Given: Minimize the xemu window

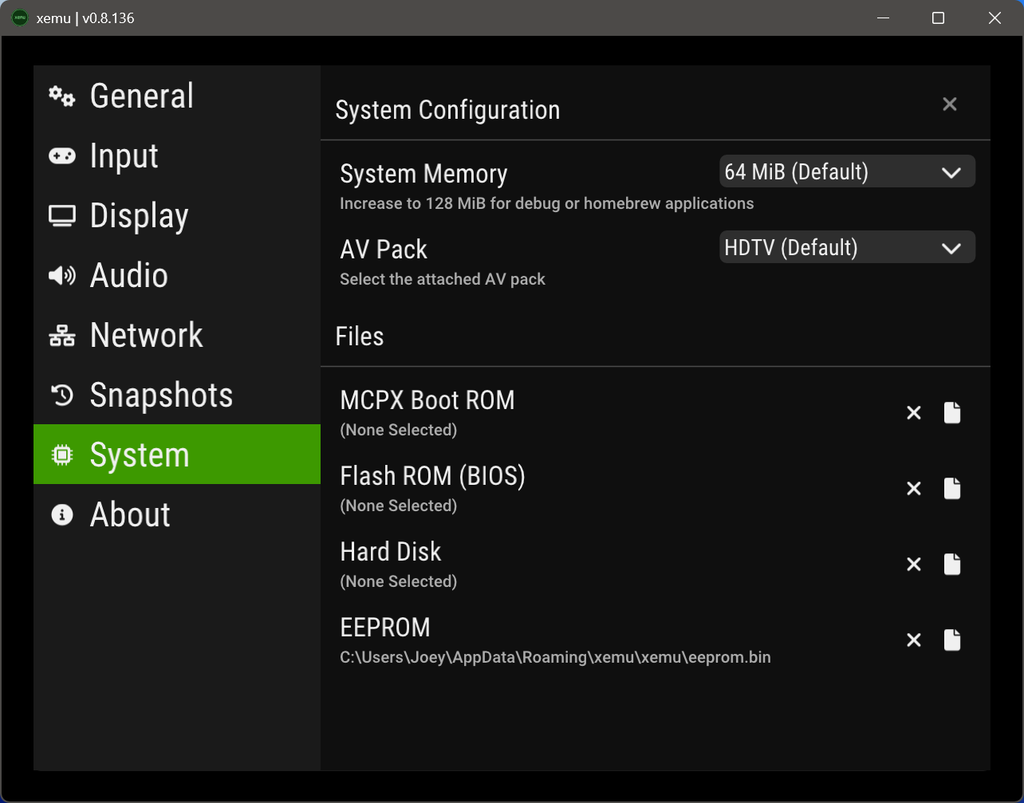Looking at the screenshot, I should coord(883,18).
